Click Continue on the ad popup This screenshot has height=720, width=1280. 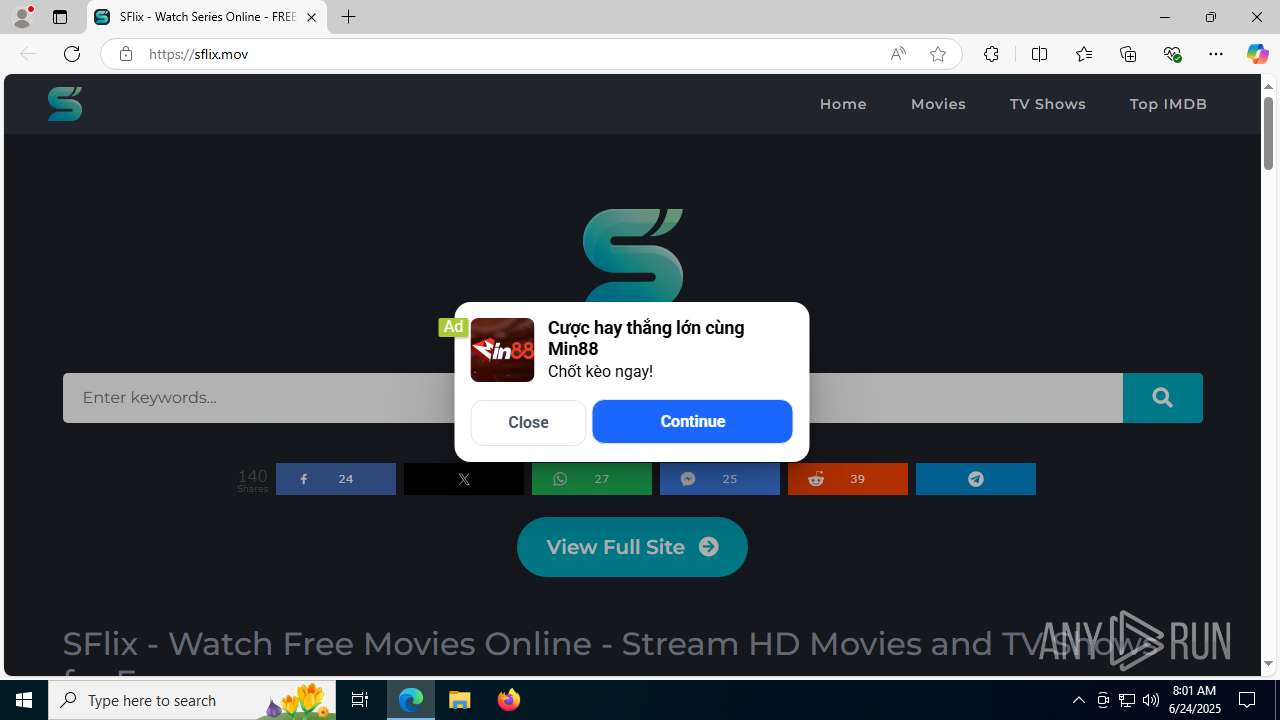tap(692, 421)
